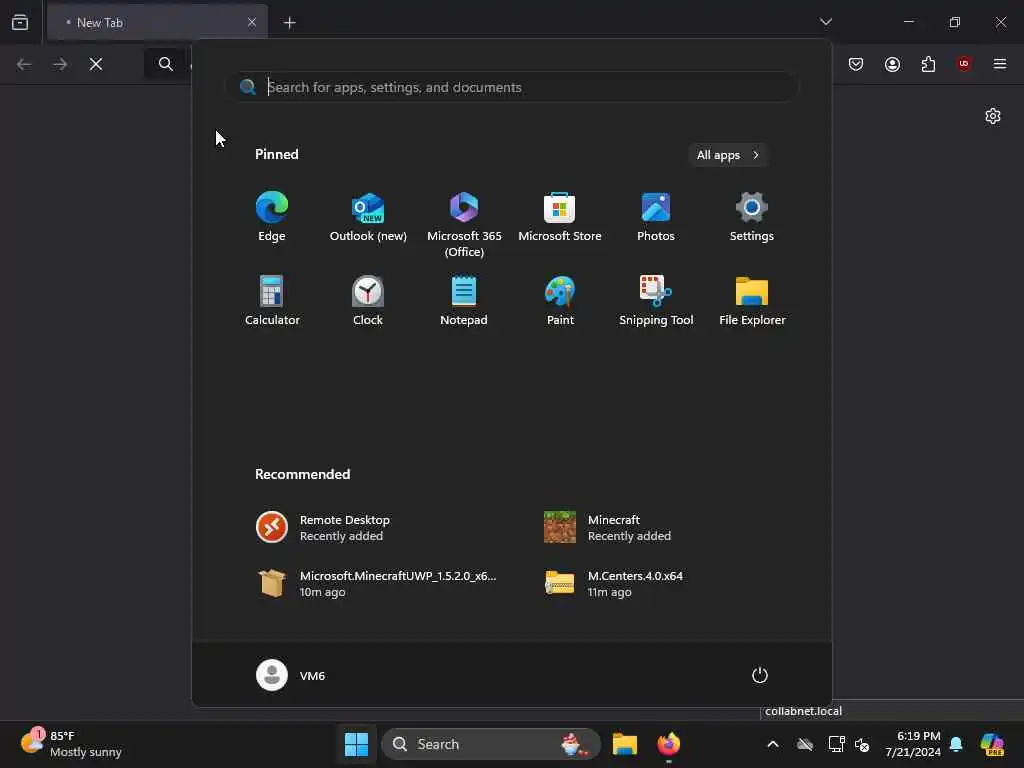Click taskbar Search box
Screen dimensions: 1024x768
click(x=490, y=744)
